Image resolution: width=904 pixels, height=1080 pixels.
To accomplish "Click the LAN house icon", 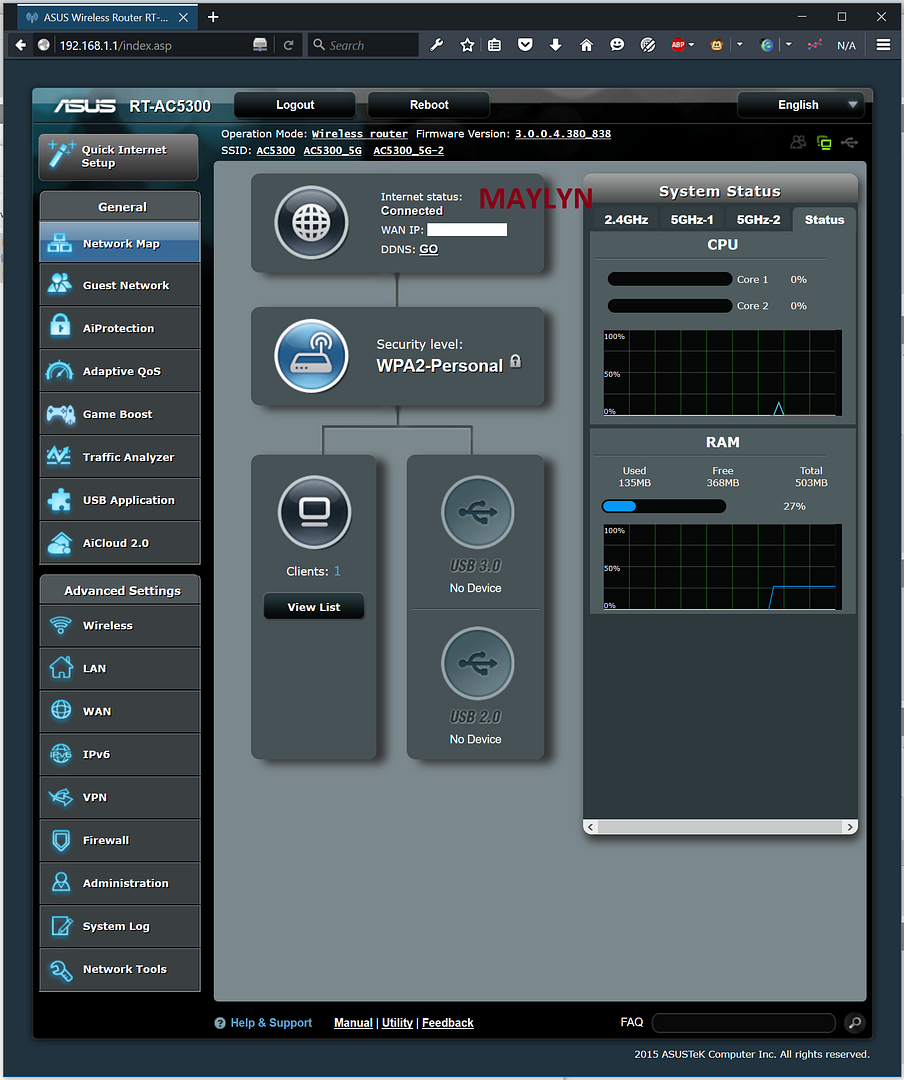I will coord(61,668).
